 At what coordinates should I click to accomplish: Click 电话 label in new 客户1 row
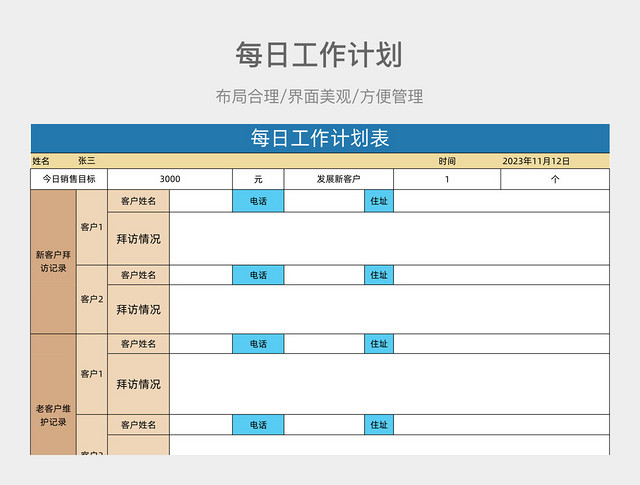[x=258, y=201]
